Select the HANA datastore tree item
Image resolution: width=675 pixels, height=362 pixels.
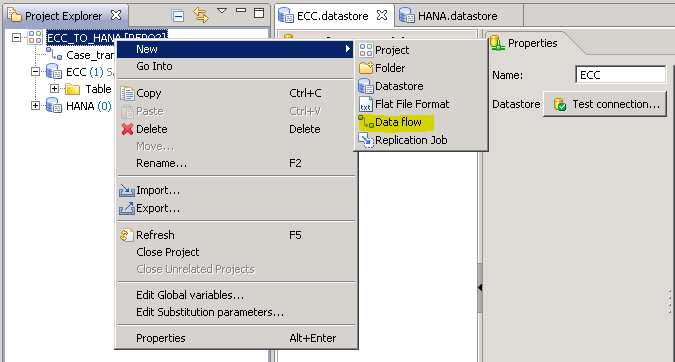[x=80, y=106]
